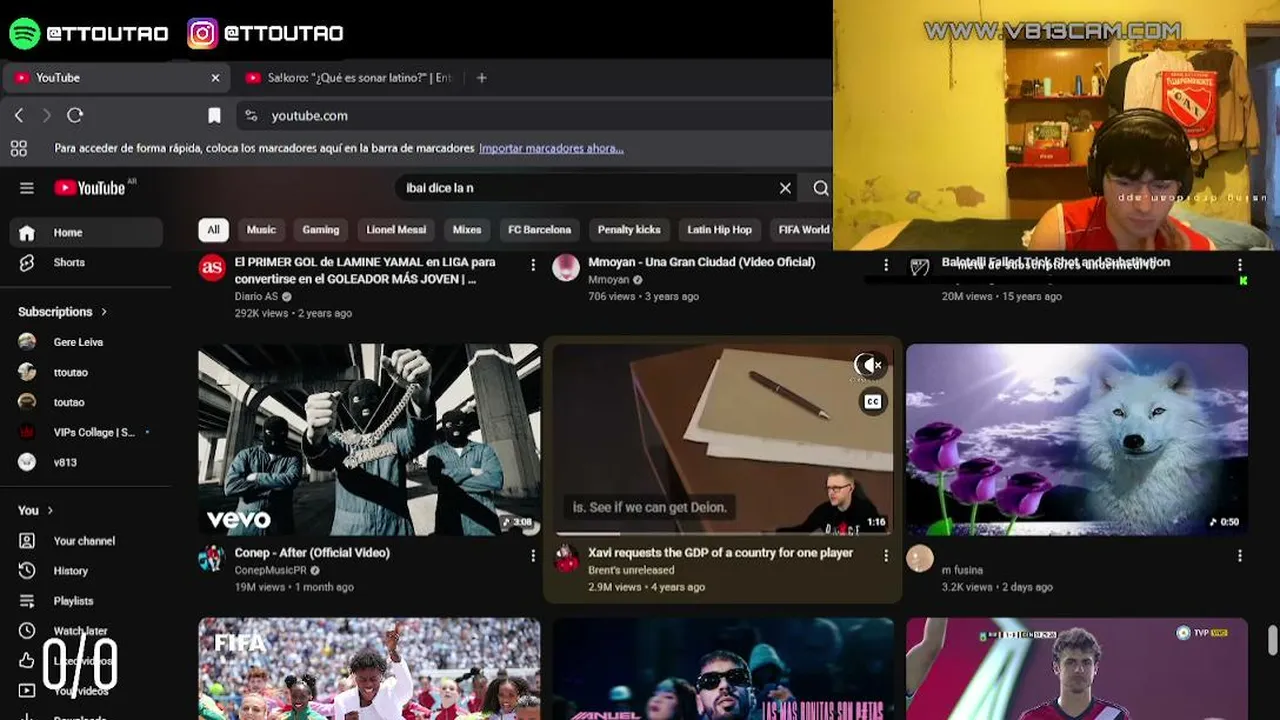This screenshot has height=720, width=1280.
Task: Toggle mute on the Xavi video preview
Action: point(871,365)
